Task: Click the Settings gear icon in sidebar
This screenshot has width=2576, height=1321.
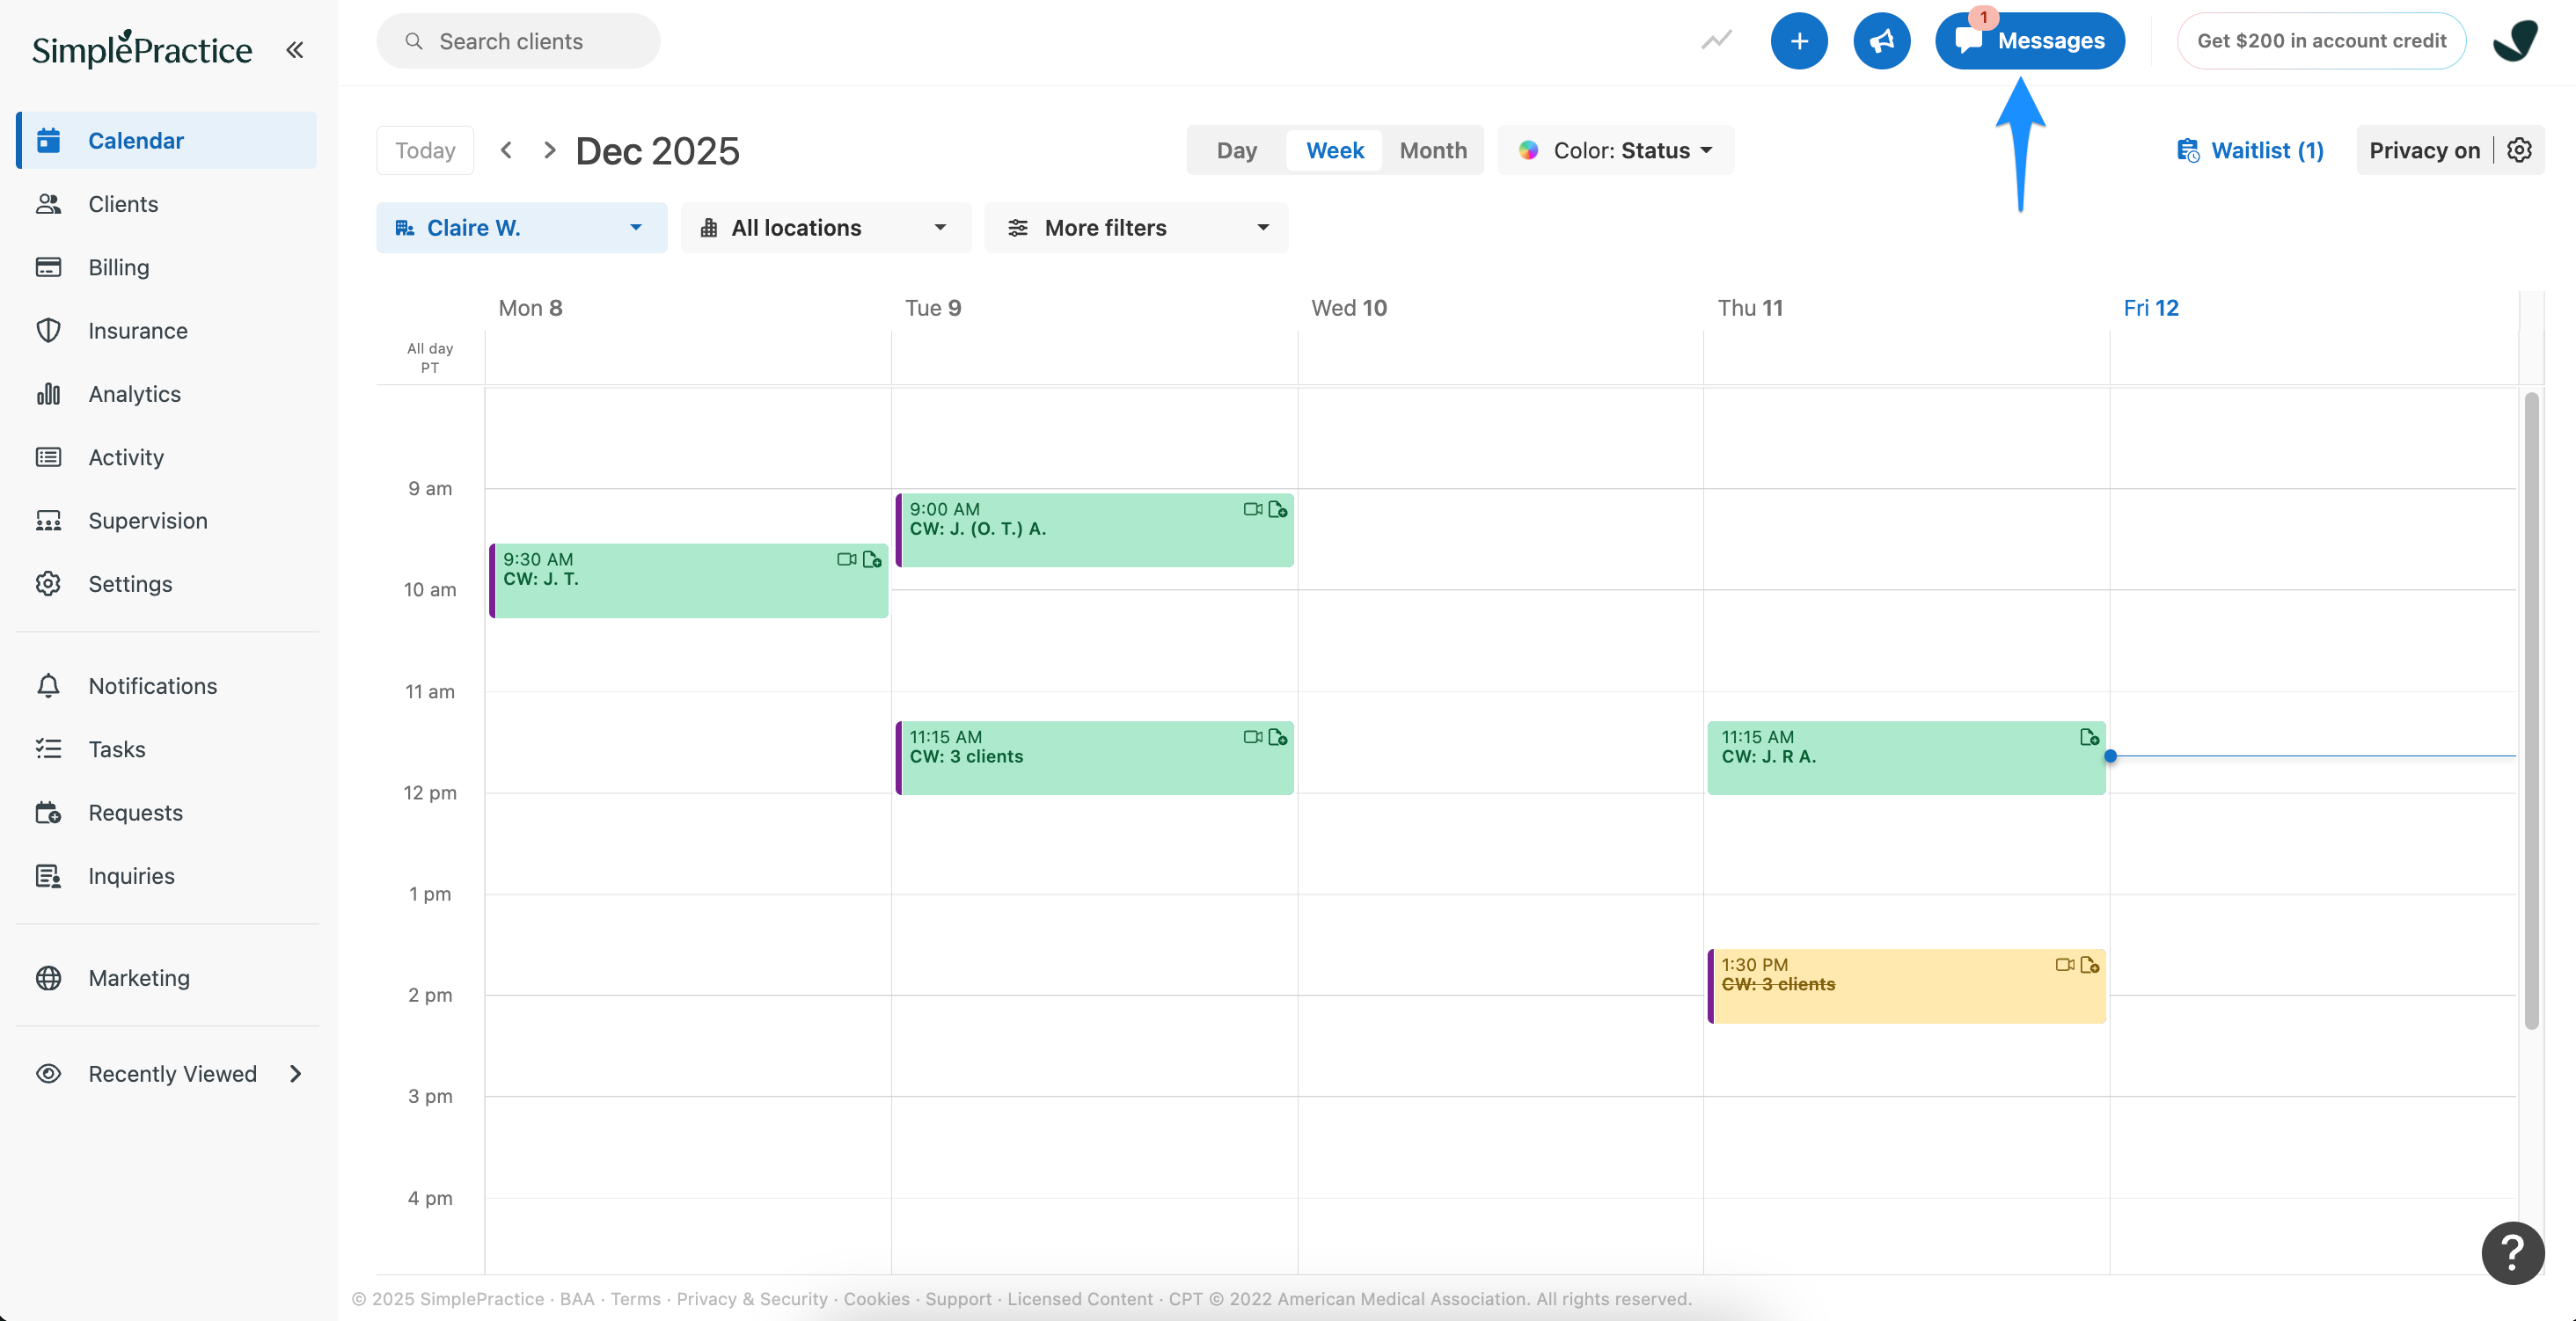Action: tap(48, 584)
